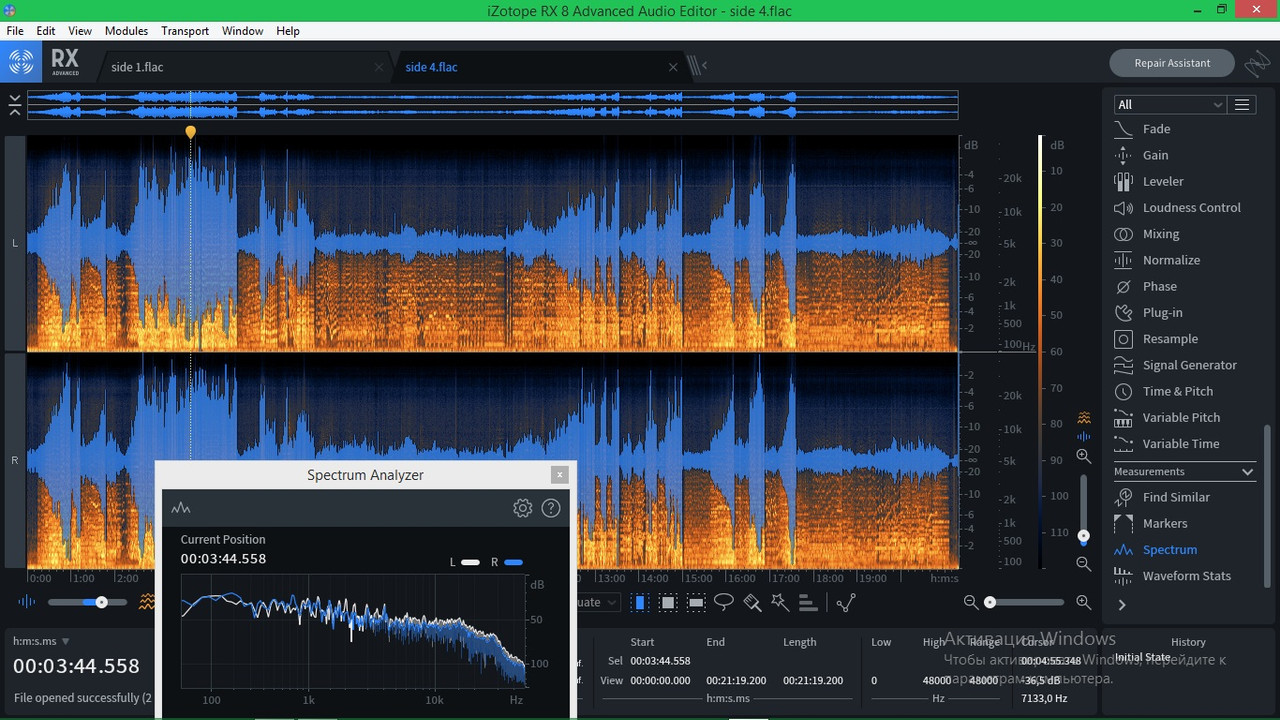This screenshot has height=720, width=1280.
Task: Zoom out frequency scale vertically
Action: pos(1083,564)
